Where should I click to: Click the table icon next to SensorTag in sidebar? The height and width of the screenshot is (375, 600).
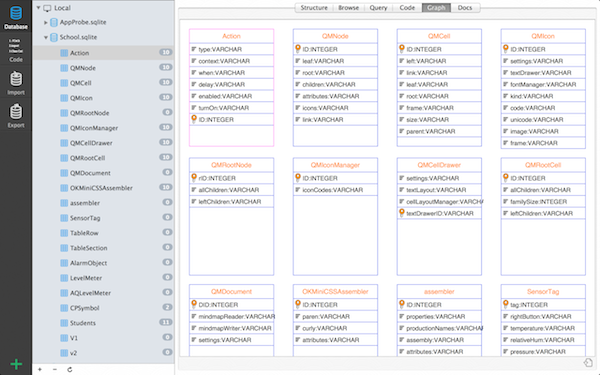point(64,218)
